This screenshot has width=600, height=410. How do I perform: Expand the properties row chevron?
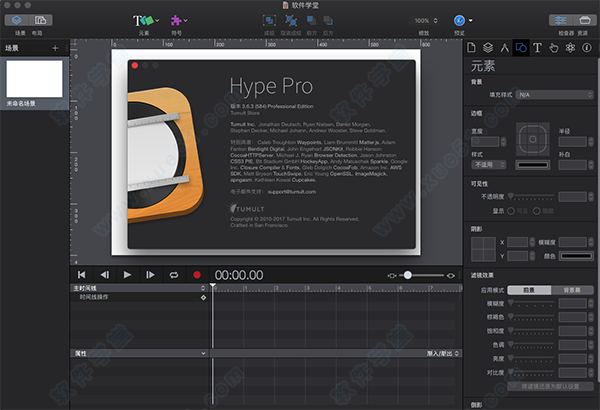point(203,353)
